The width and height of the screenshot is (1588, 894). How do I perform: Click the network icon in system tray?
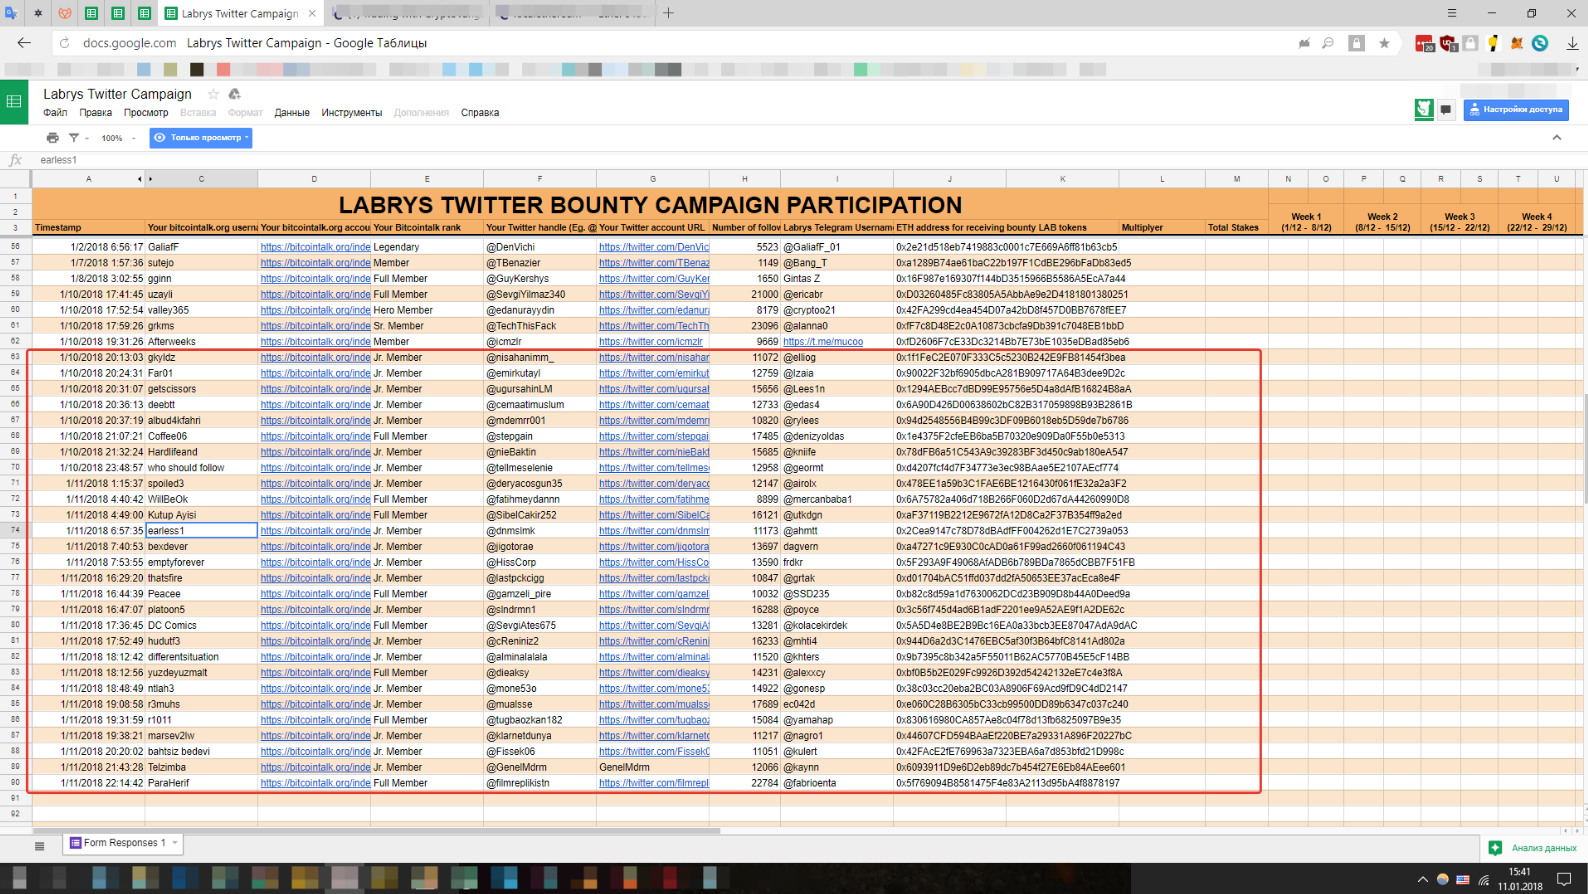click(x=1484, y=879)
